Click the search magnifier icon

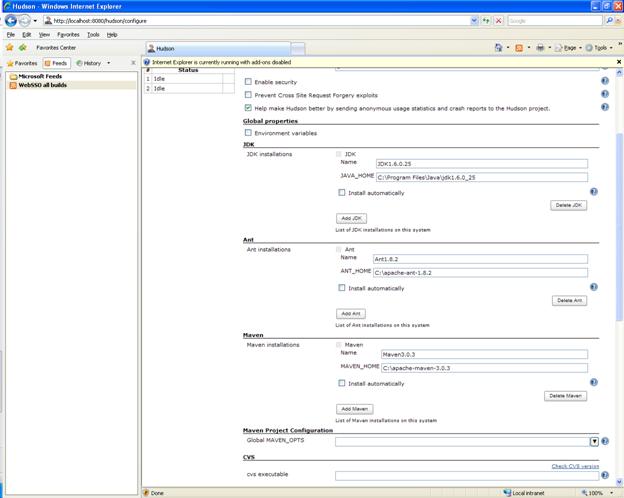[x=609, y=20]
